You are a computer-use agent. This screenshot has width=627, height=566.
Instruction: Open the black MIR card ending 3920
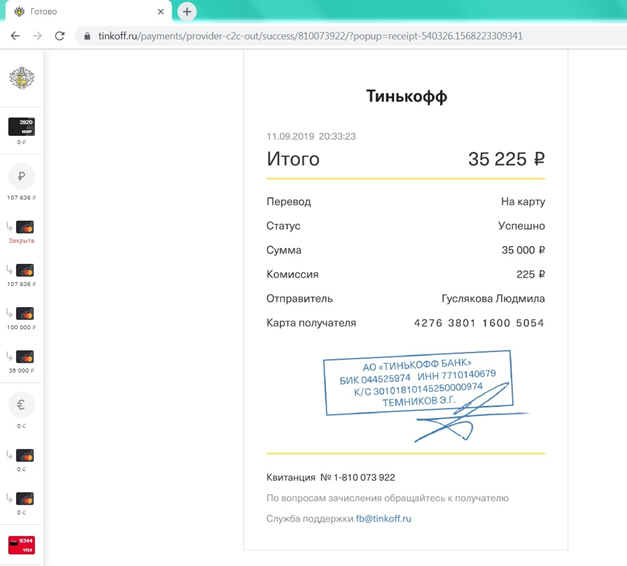coord(22,126)
